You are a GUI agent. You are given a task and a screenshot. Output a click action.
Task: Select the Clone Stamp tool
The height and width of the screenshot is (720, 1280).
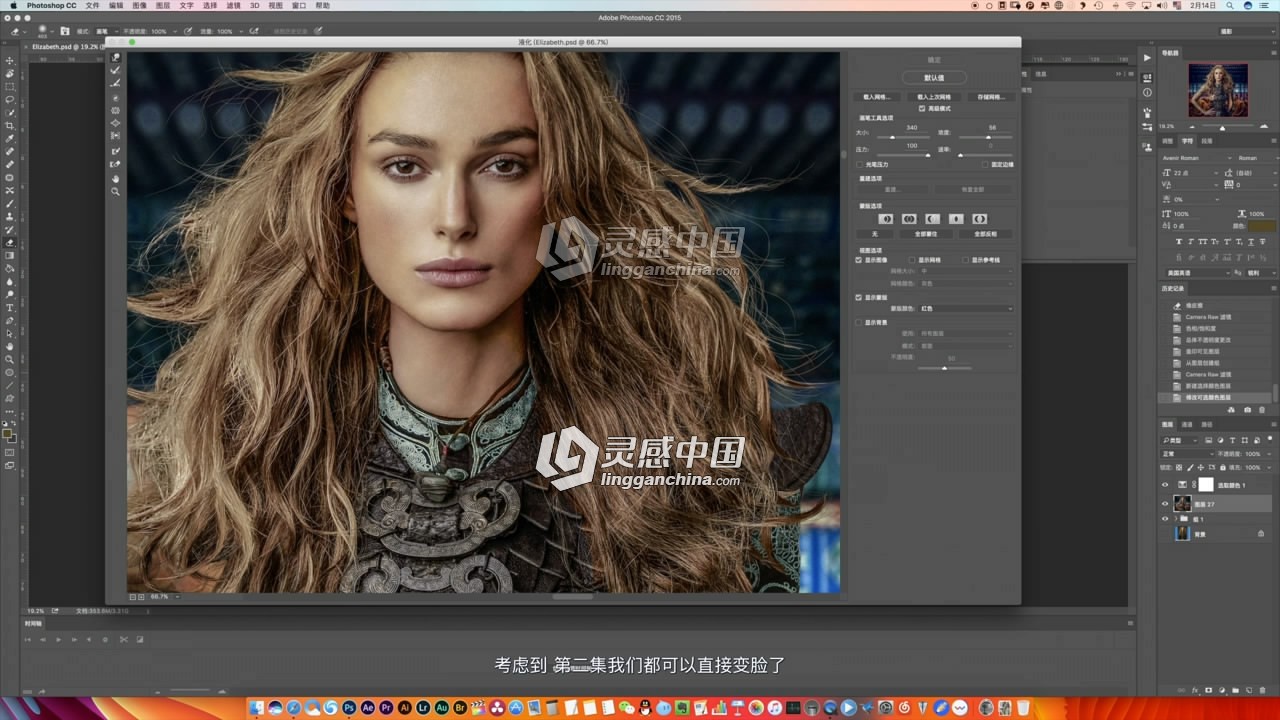pyautogui.click(x=10, y=217)
